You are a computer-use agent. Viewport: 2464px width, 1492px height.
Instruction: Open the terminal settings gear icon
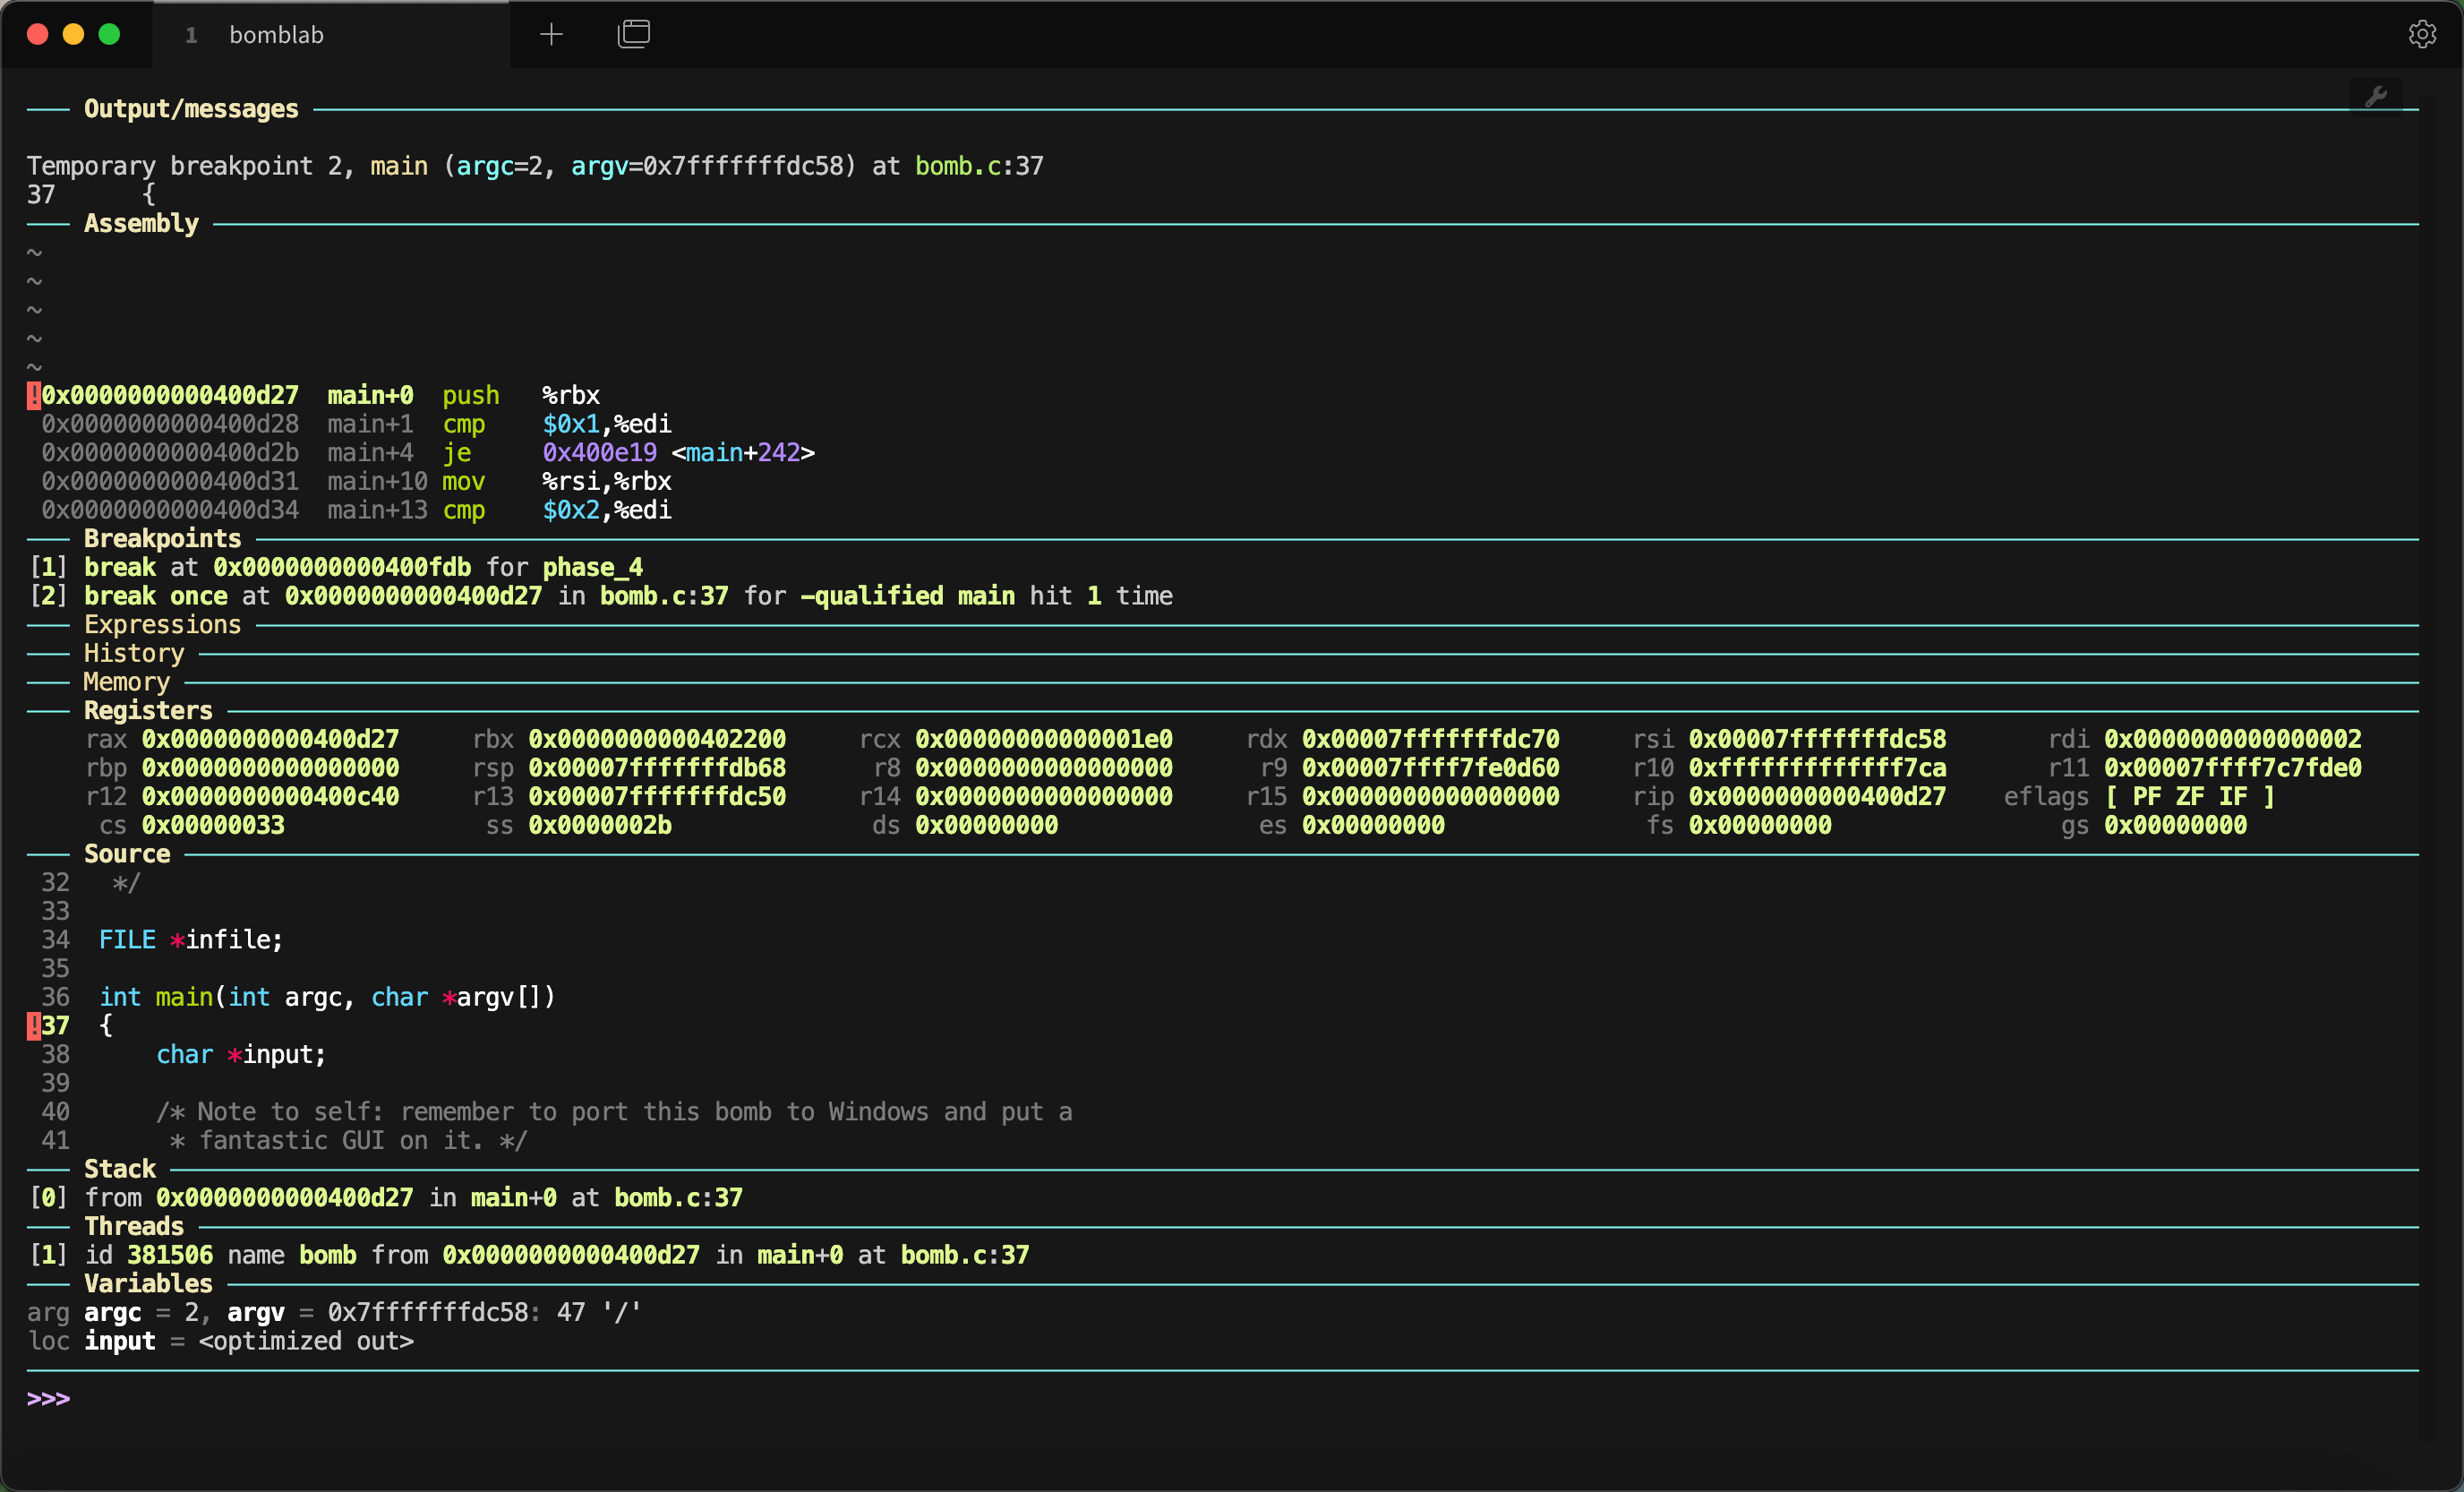click(2422, 33)
